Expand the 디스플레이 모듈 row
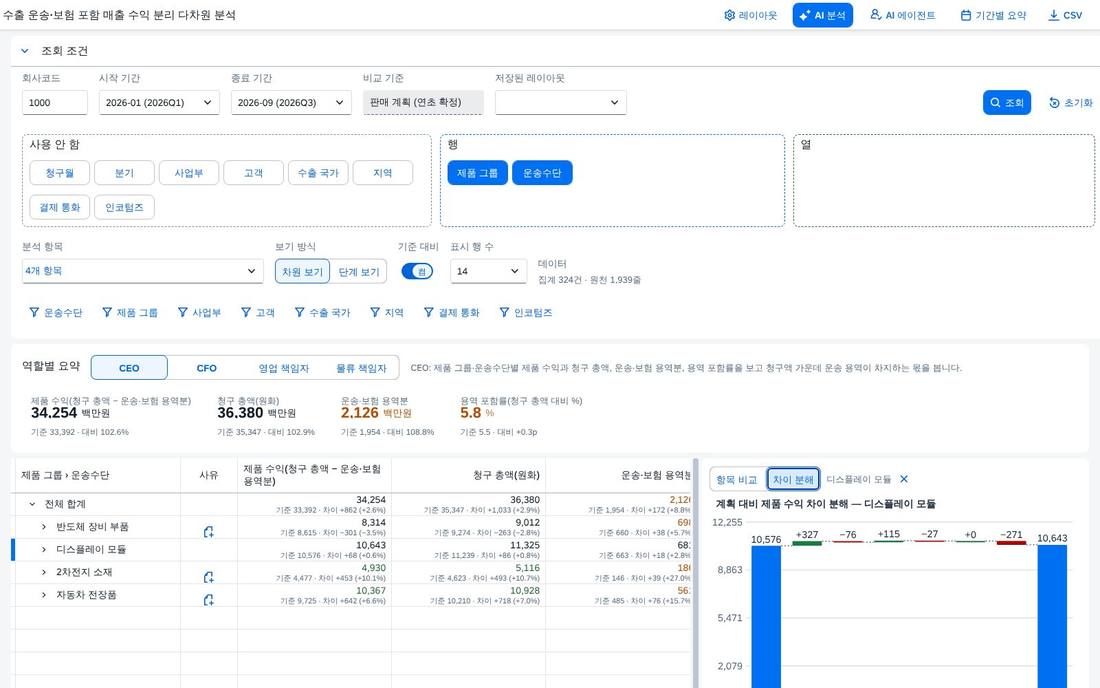The width and height of the screenshot is (1100, 688). [43, 550]
